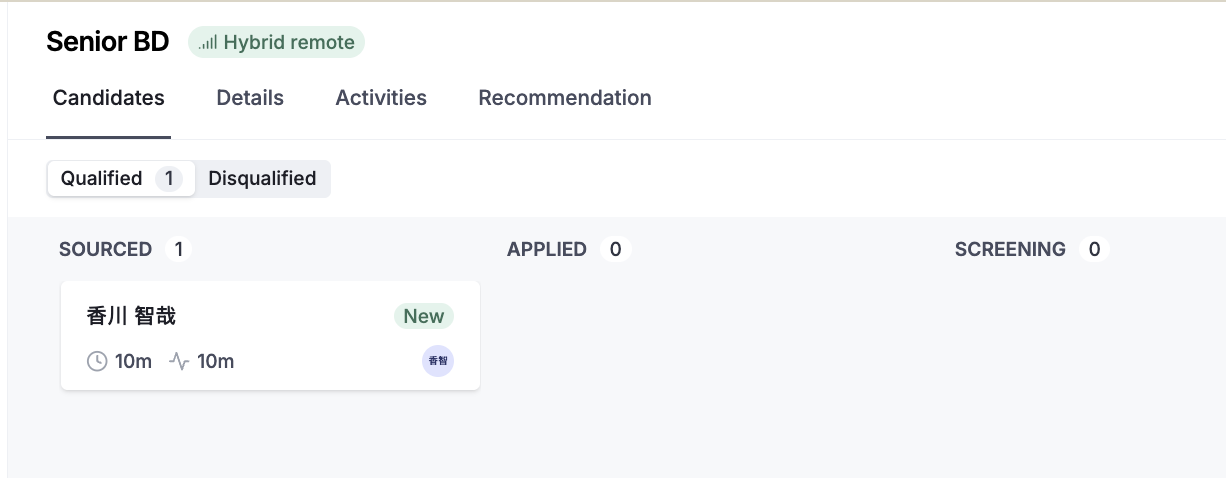1226x478 pixels.
Task: Click the SOURCED column header
Action: pyautogui.click(x=106, y=249)
